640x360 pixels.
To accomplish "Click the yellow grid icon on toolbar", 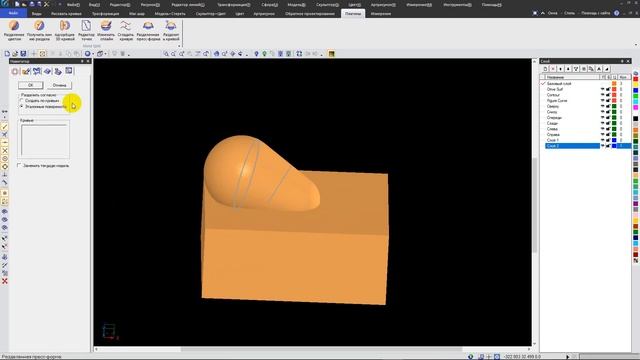I will (x=331, y=54).
